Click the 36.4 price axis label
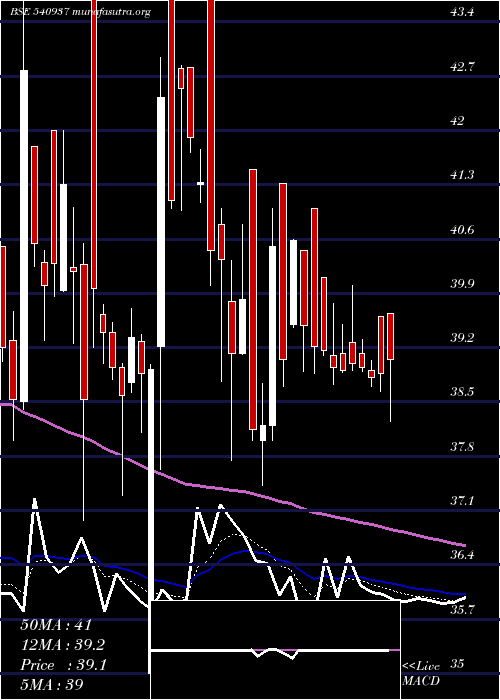 point(462,555)
